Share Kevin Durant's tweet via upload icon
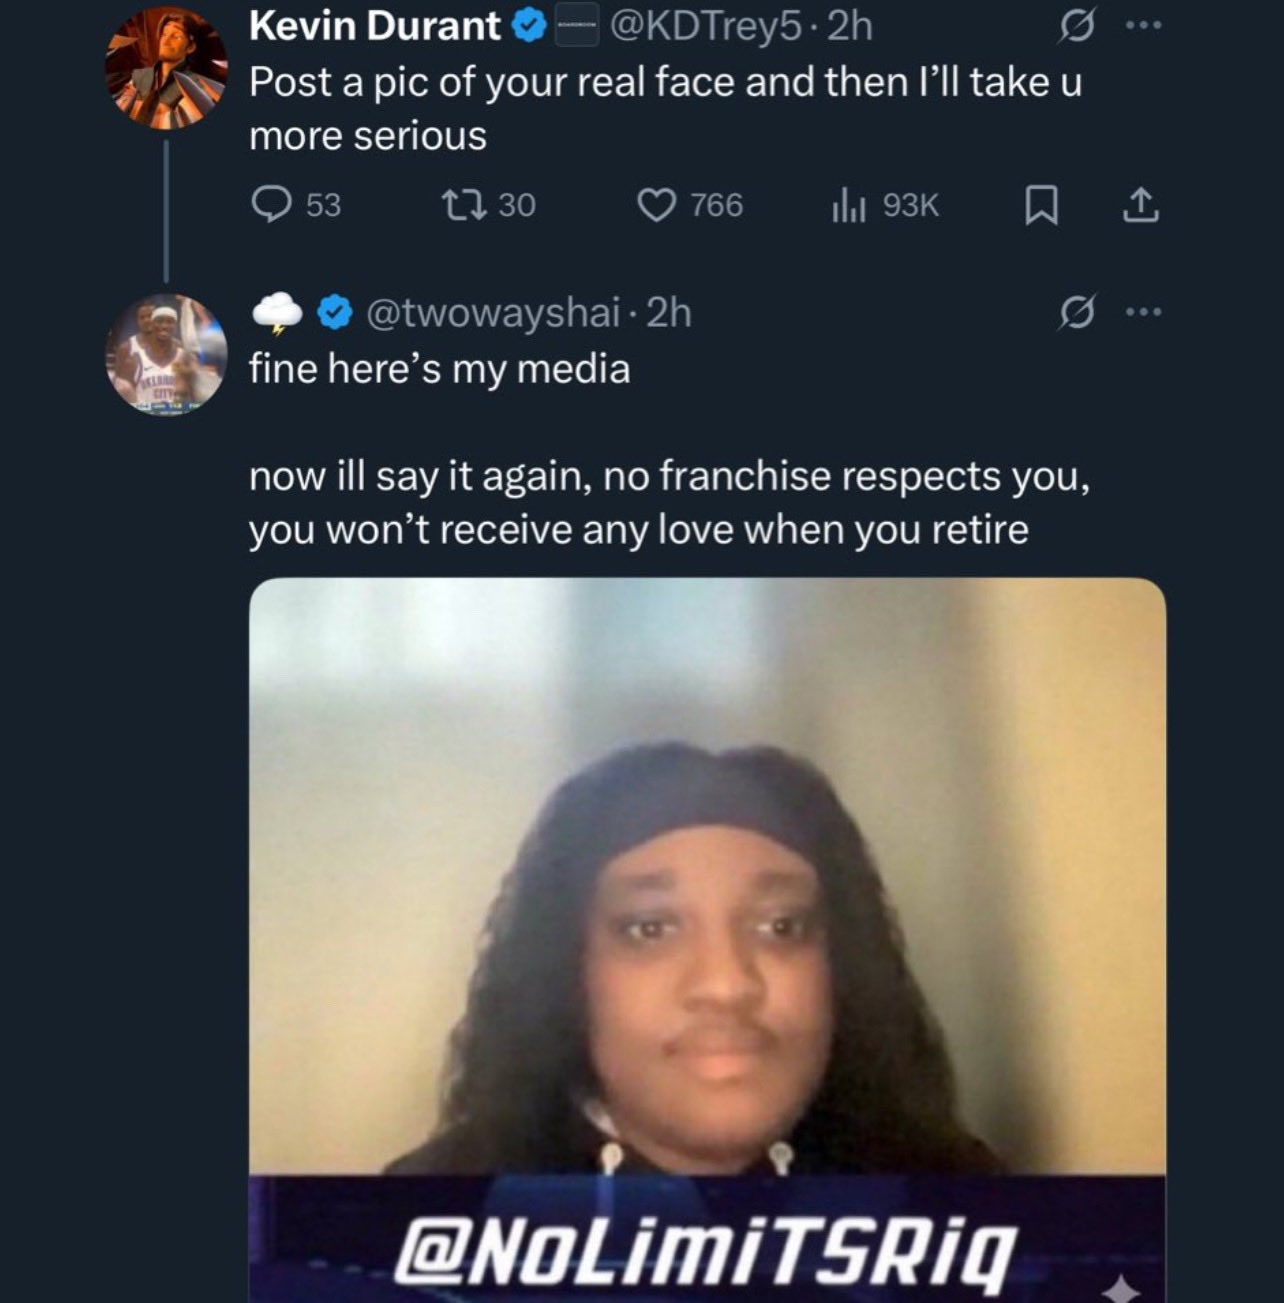Viewport: 1284px width, 1303px height. [1141, 206]
